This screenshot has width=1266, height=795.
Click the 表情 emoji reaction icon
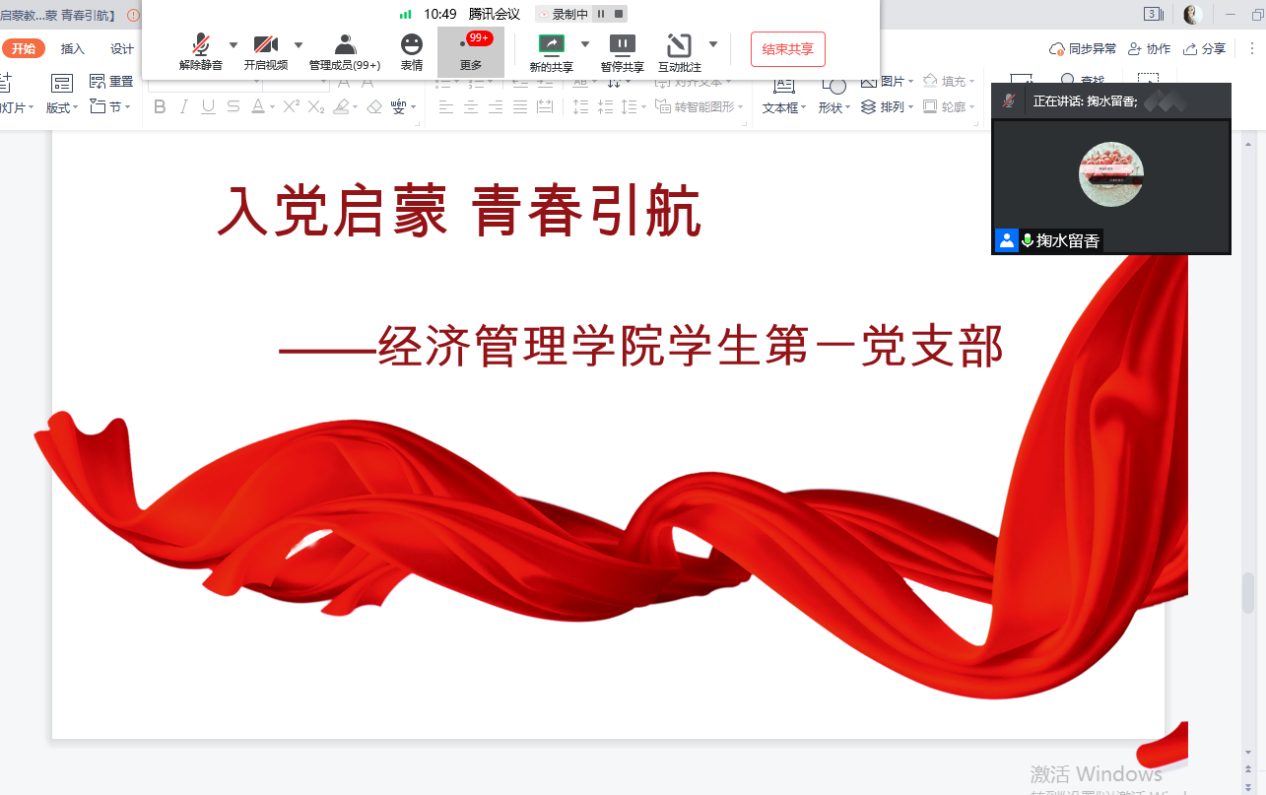(411, 51)
